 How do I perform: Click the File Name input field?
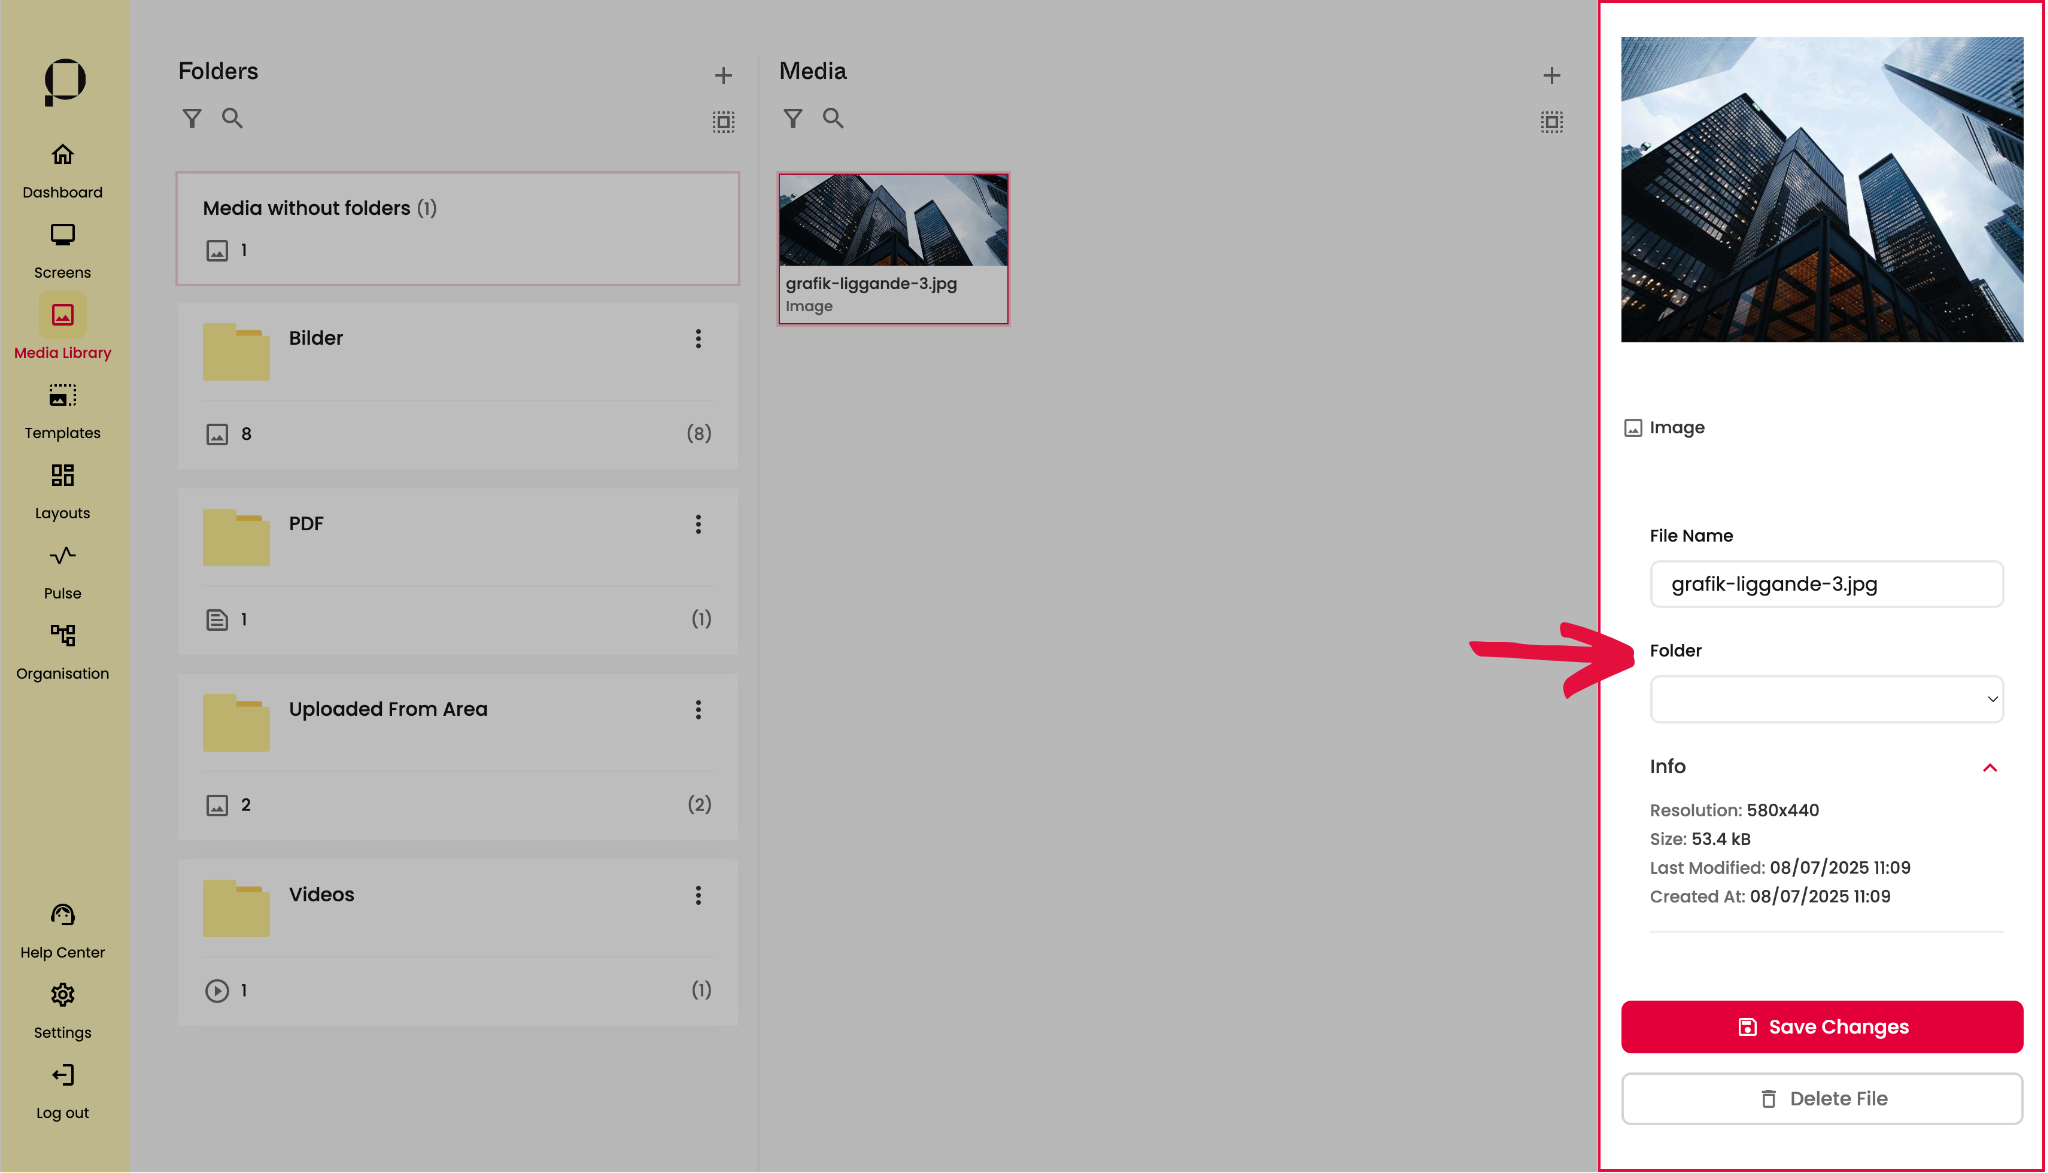click(x=1826, y=584)
